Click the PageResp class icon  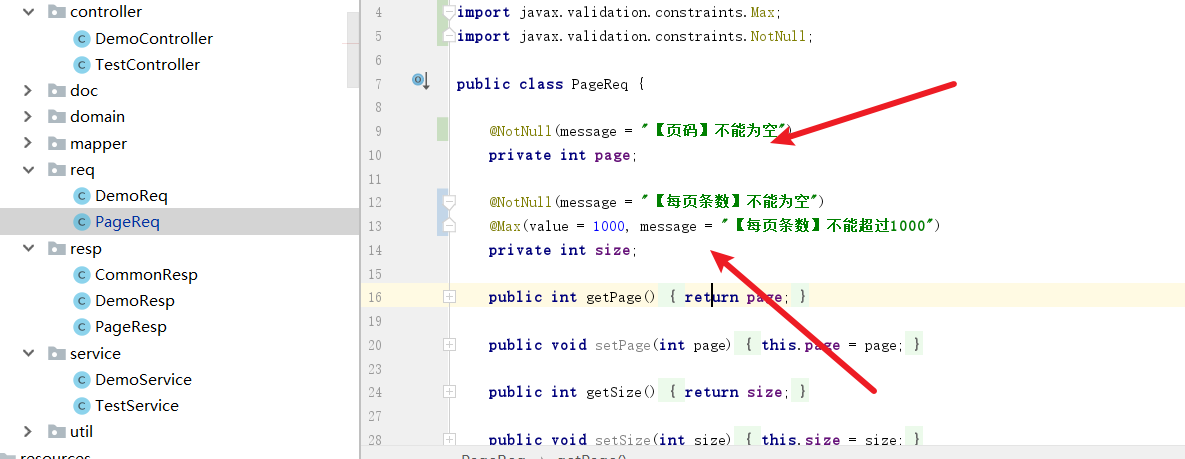click(x=82, y=327)
